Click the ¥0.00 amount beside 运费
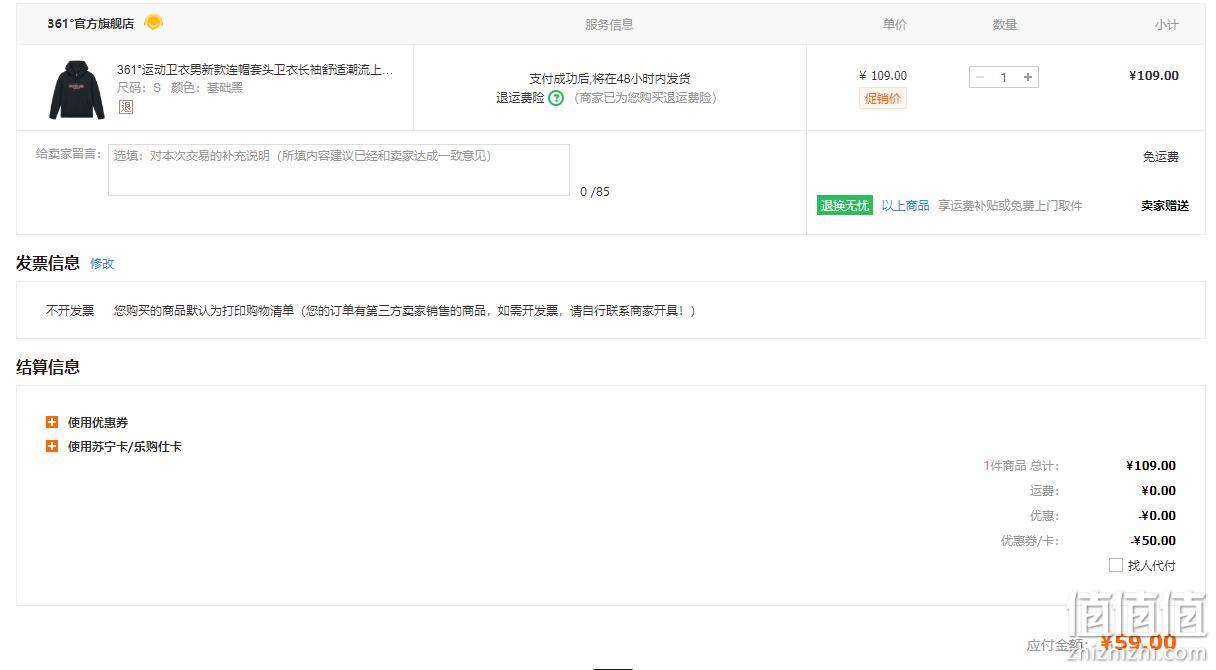The width and height of the screenshot is (1216, 670). (x=1159, y=491)
